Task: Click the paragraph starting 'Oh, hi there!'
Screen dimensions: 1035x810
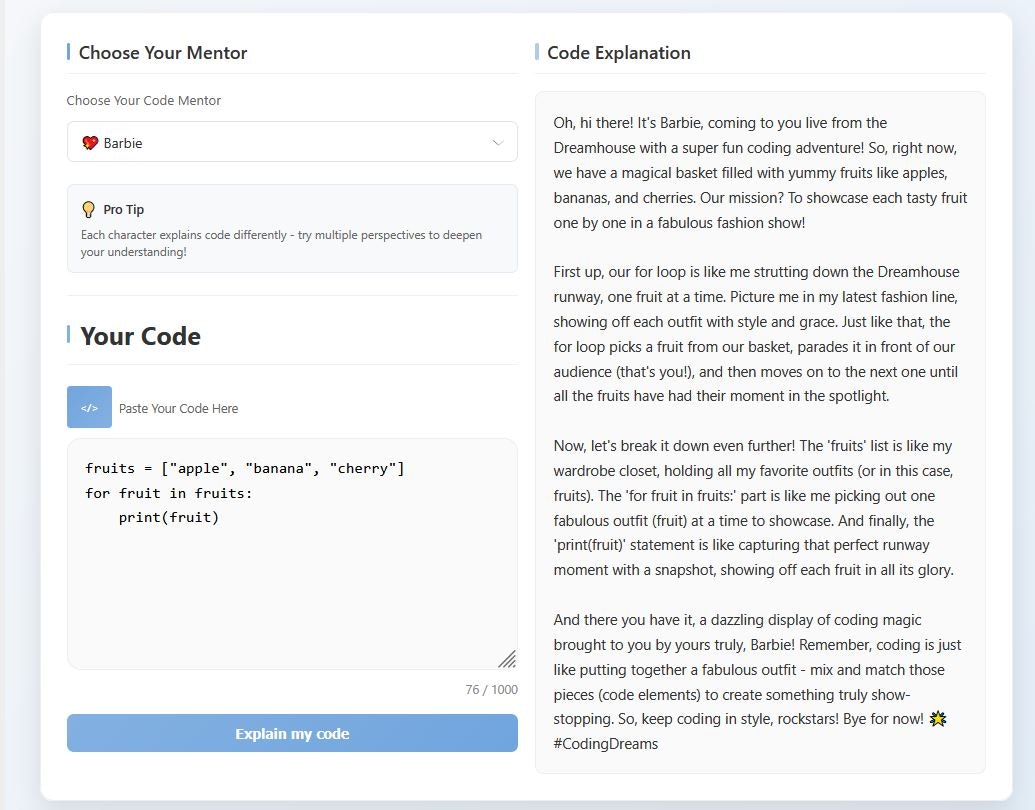Action: [x=760, y=172]
